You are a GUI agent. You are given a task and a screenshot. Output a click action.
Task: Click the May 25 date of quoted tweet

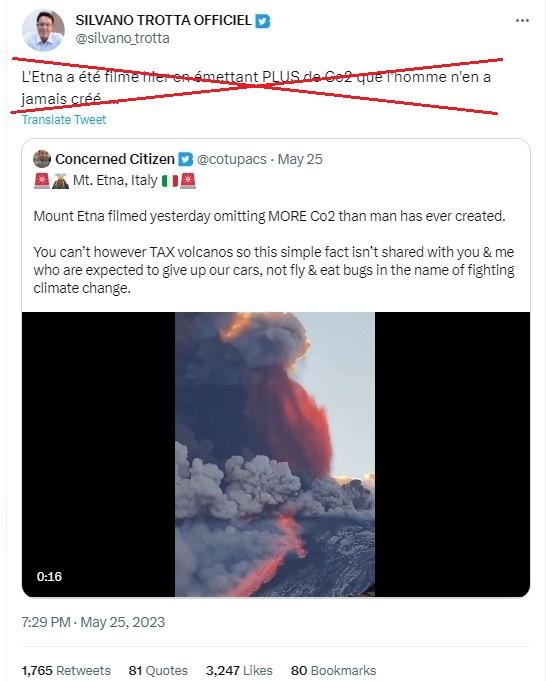[300, 159]
